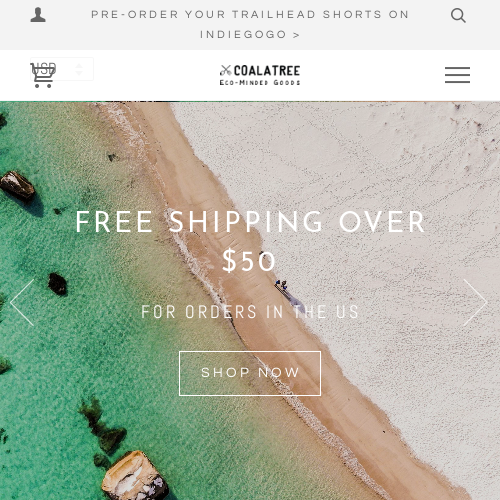Click the beach hero slide image

[250, 301]
